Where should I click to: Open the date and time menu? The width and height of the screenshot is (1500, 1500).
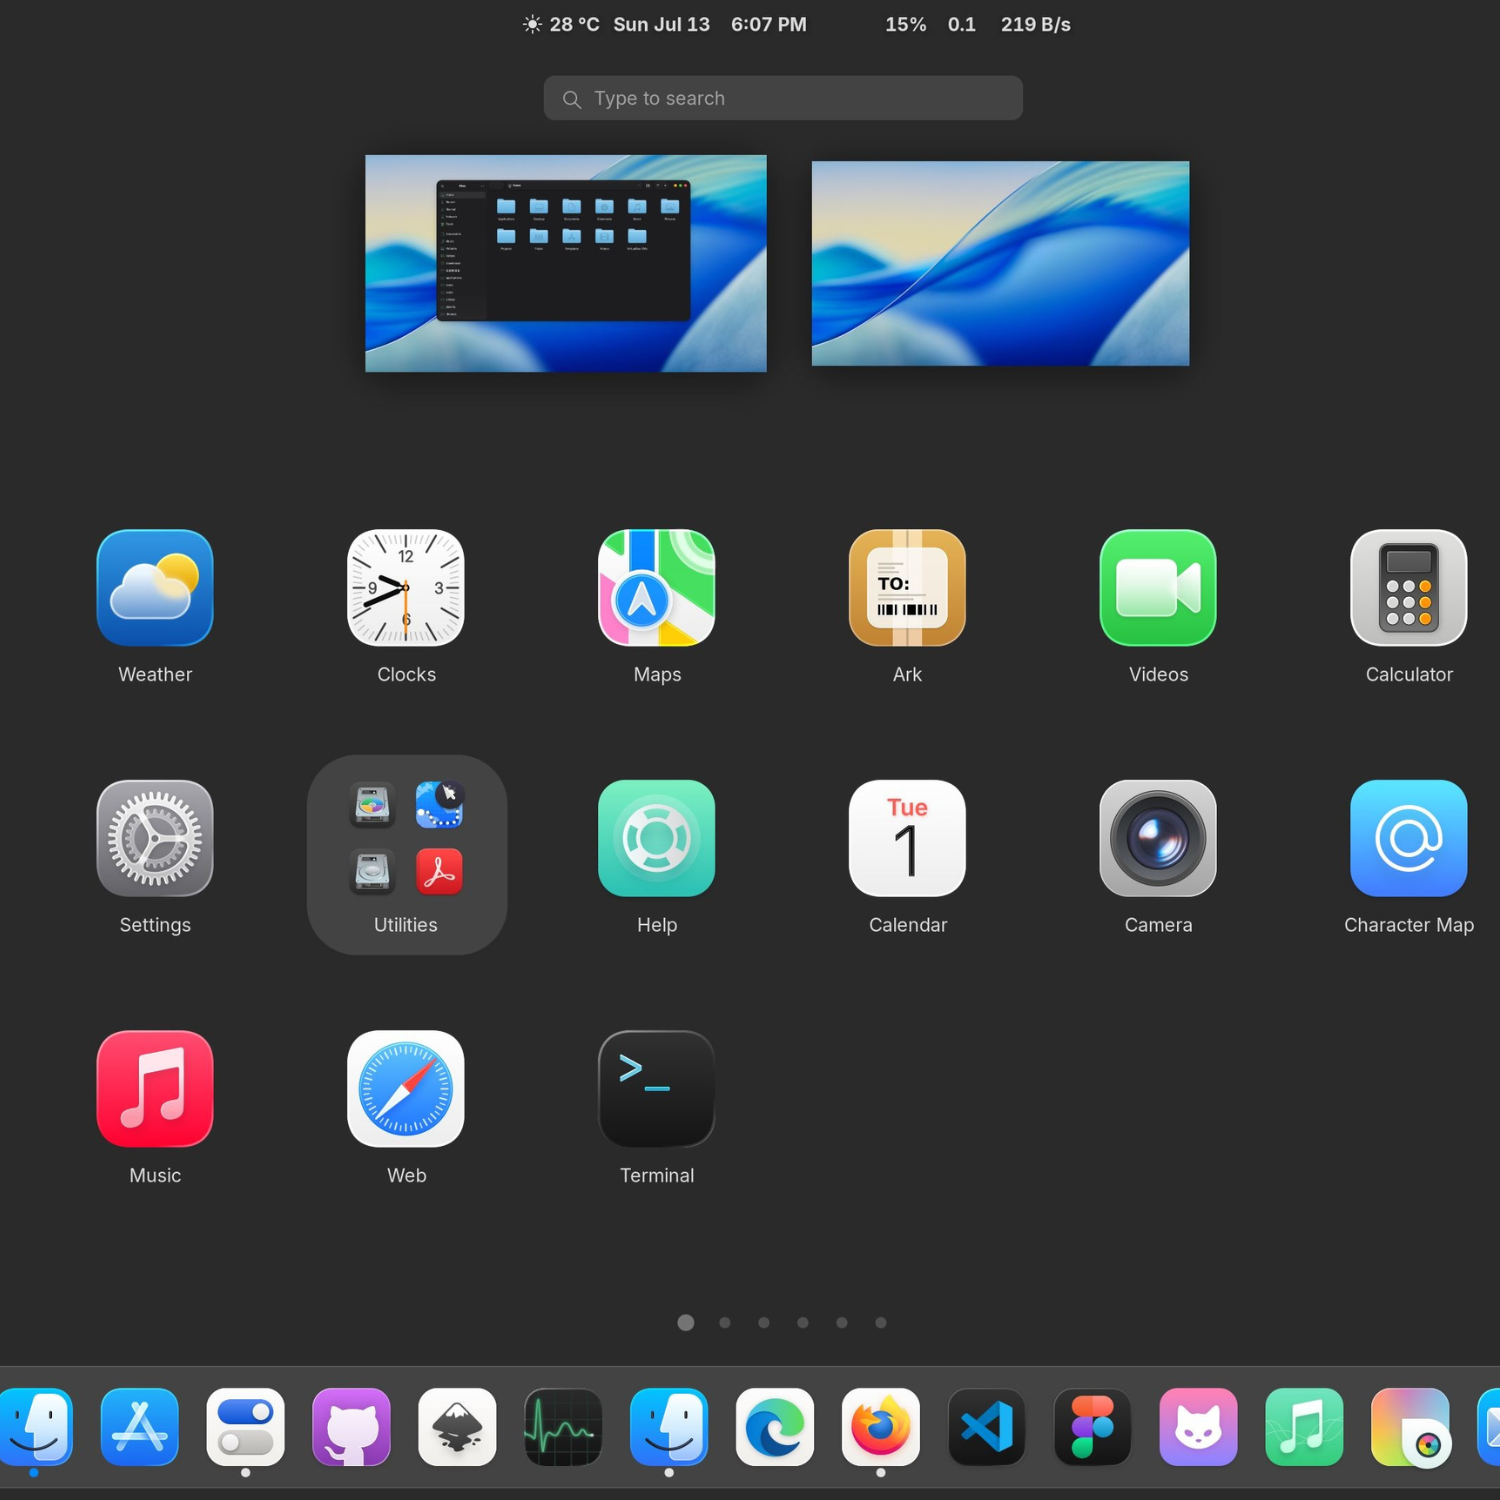(709, 24)
